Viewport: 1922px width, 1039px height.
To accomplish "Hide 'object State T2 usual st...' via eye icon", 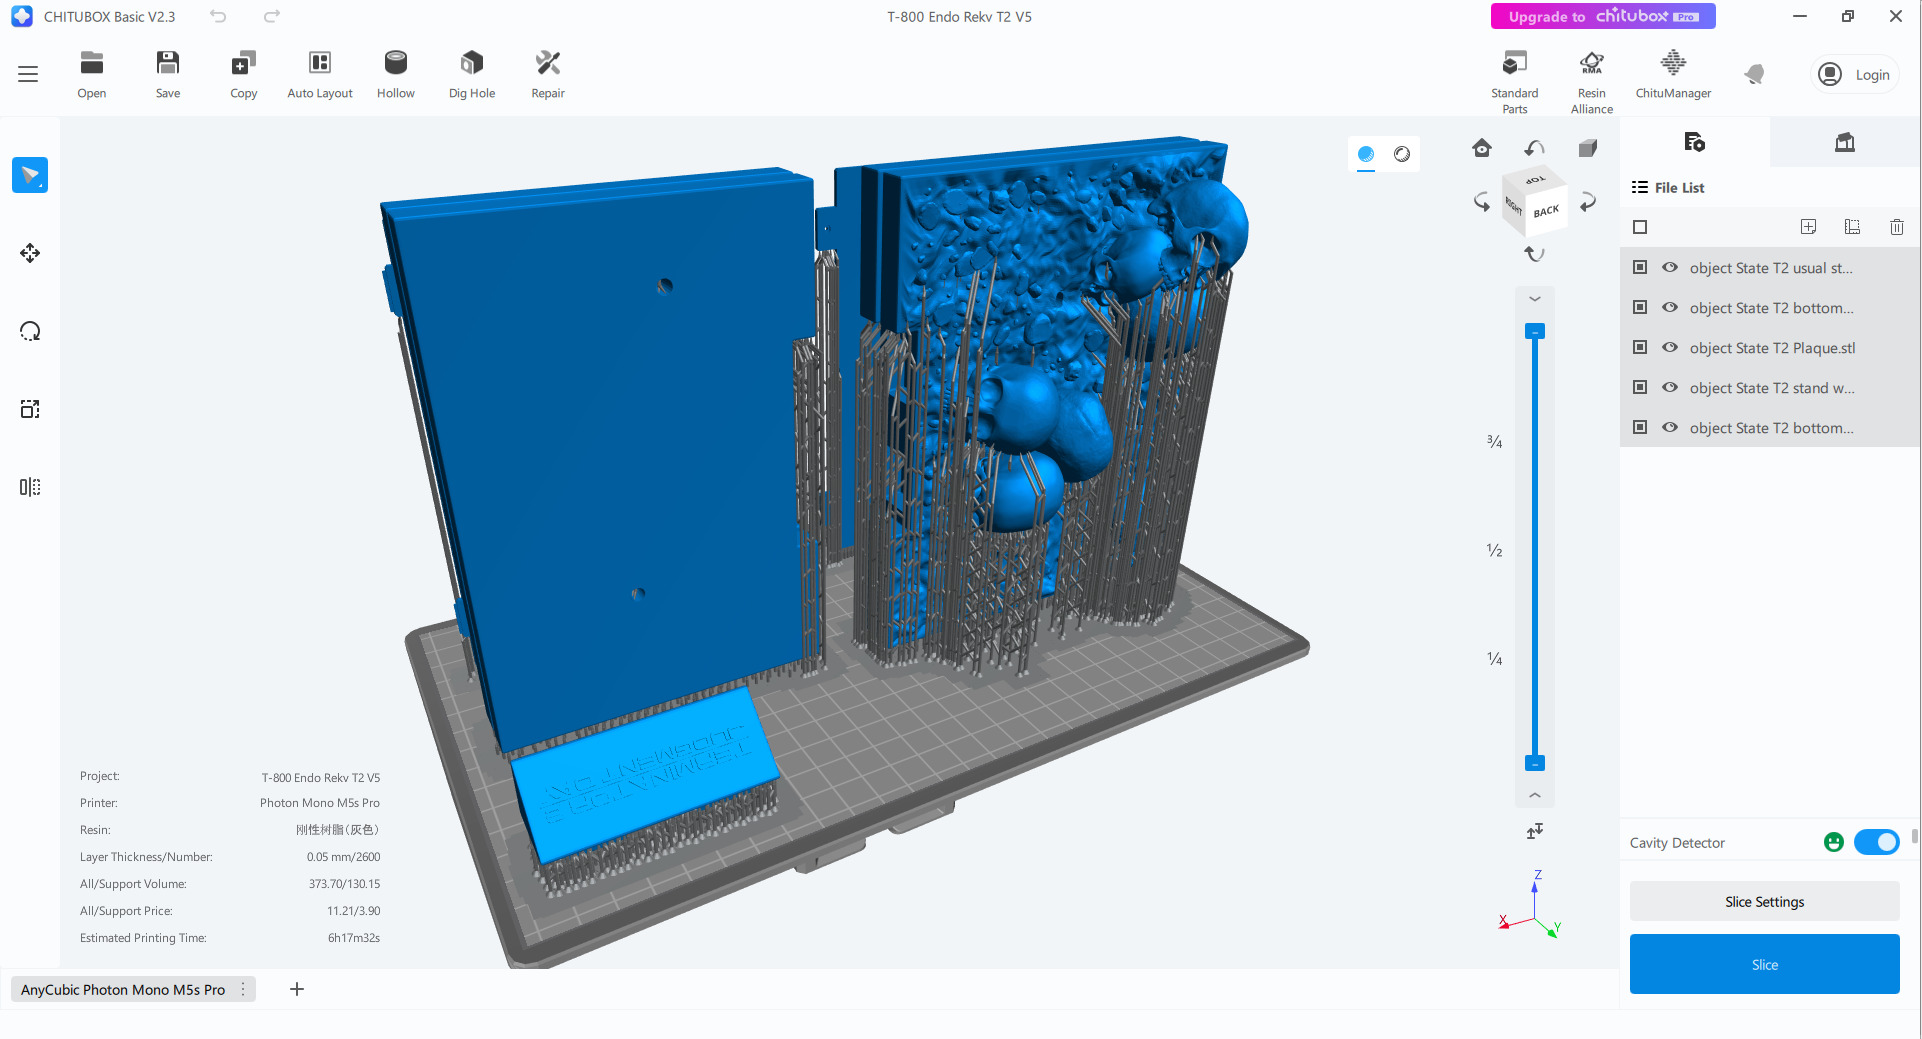I will click(1670, 267).
